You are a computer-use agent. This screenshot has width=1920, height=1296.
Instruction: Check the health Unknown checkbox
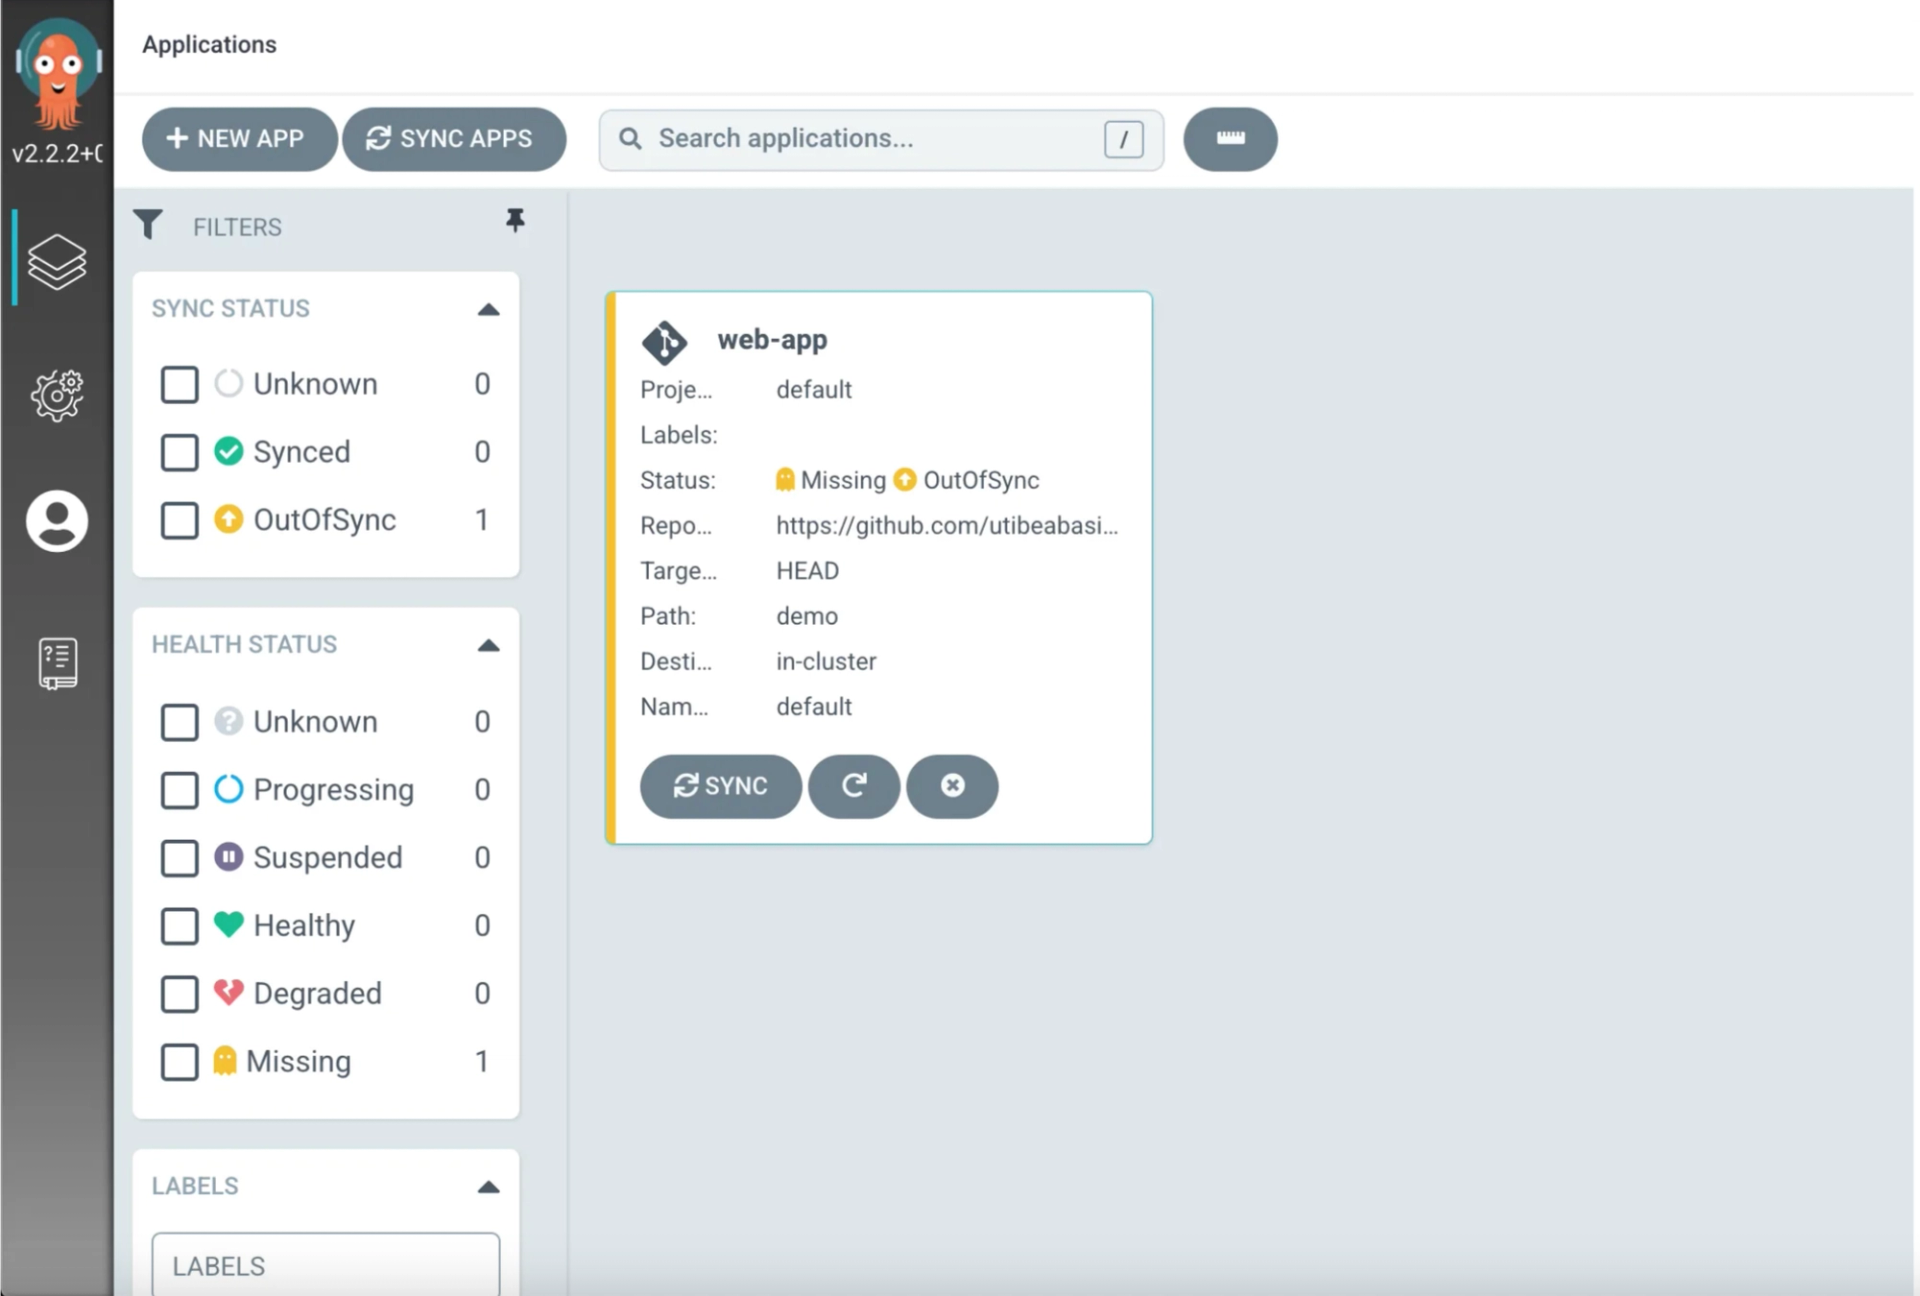tap(180, 722)
